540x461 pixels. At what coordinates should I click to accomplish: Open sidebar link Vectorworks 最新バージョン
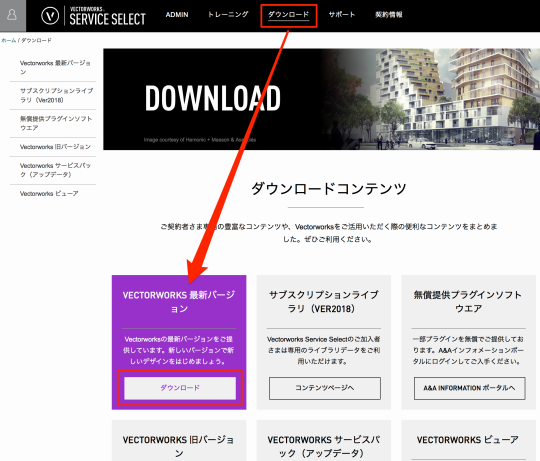(x=55, y=67)
